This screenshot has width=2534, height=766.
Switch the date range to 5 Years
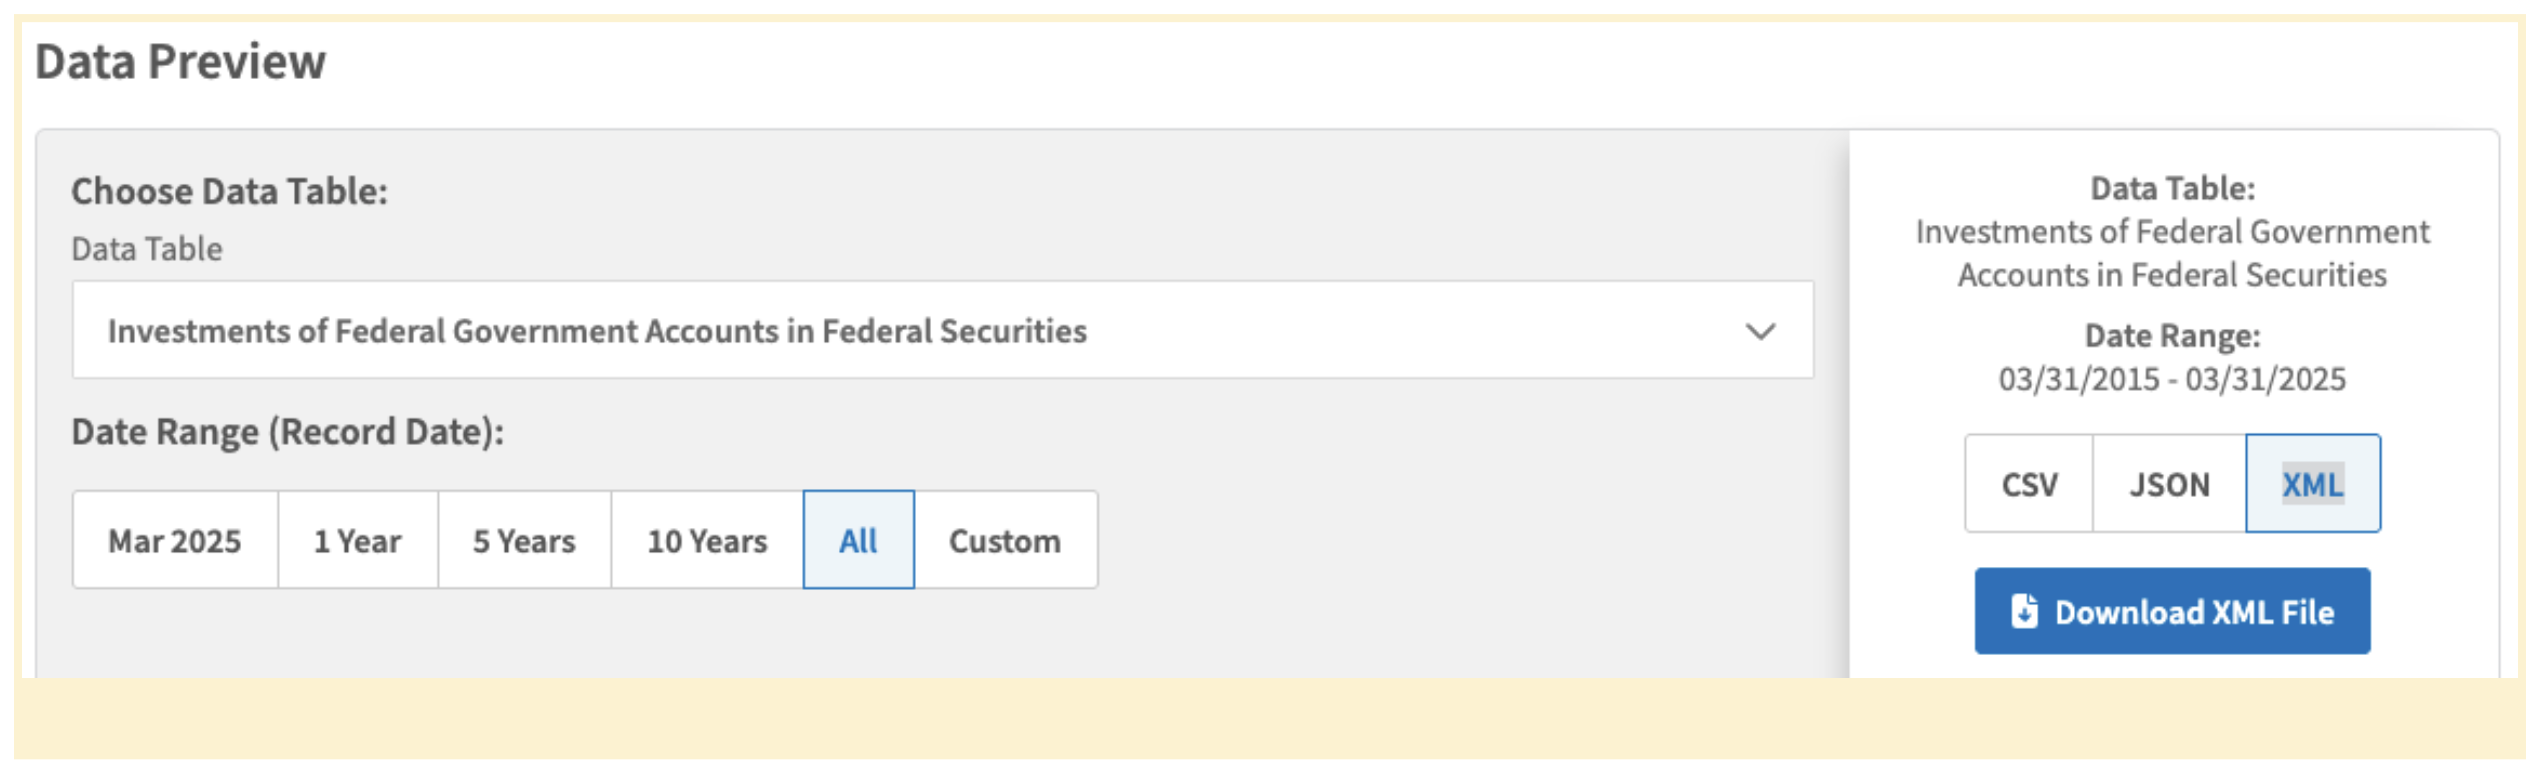524,541
